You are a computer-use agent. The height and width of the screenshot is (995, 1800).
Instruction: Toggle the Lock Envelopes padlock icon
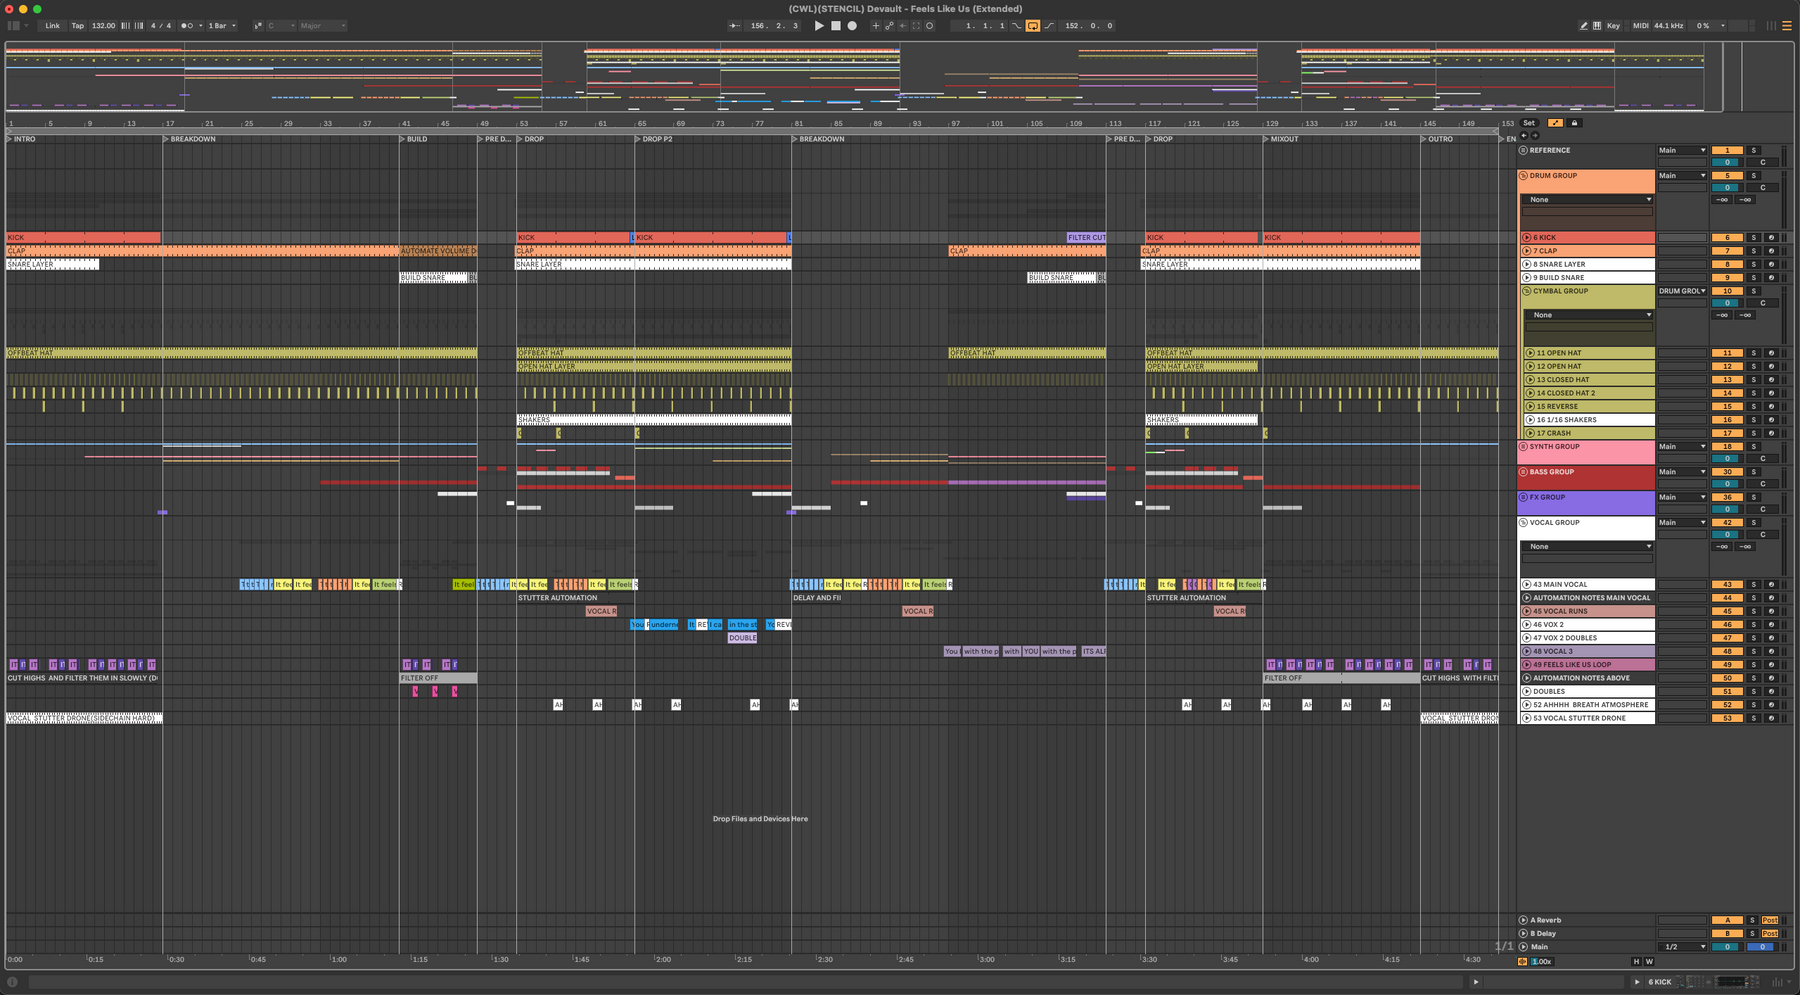point(1574,123)
